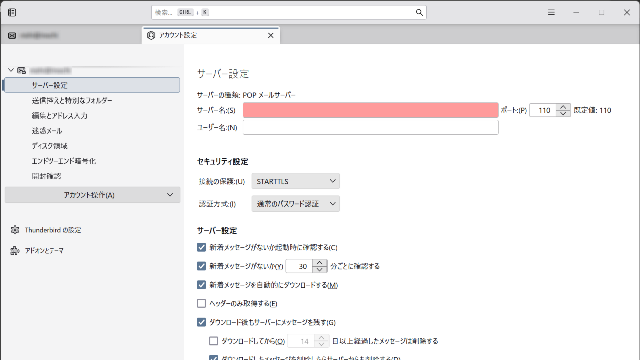Select サーバー設定 in the sidebar
The image size is (640, 360).
click(x=92, y=85)
